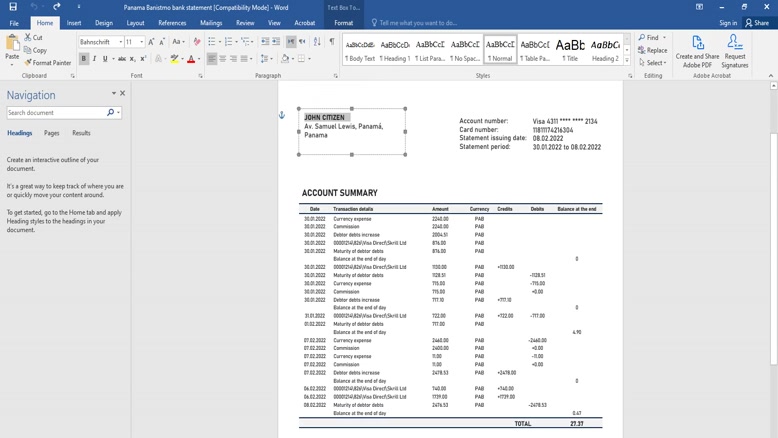Click the Increase Indent icon
Screen dimensions: 778x438
[276, 42]
